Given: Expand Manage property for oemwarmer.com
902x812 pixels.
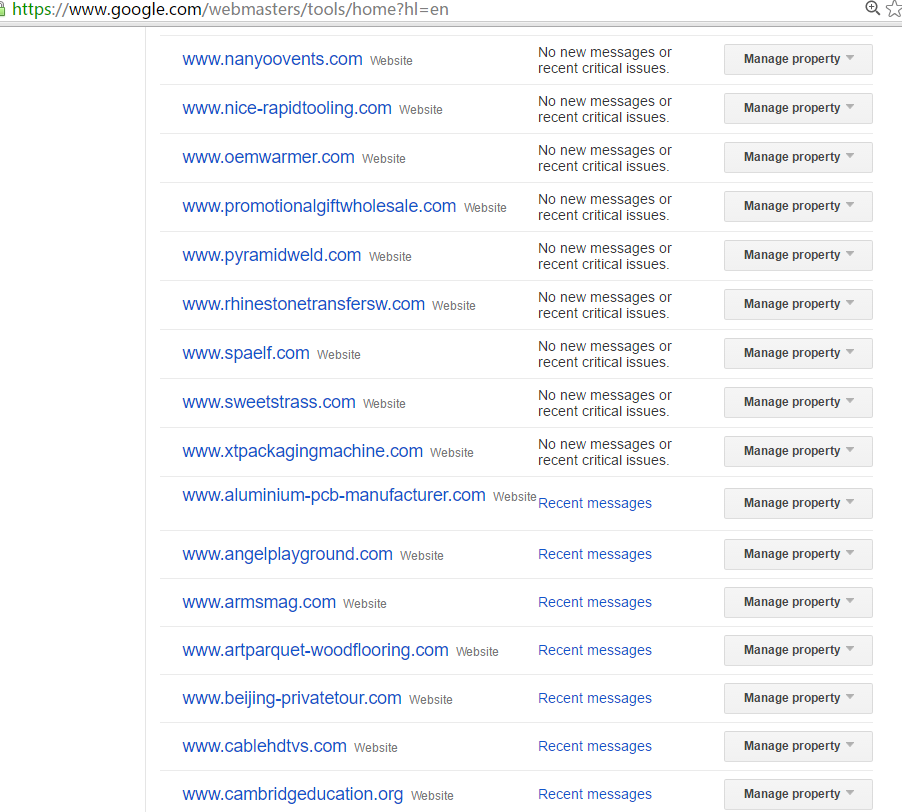Looking at the screenshot, I should coord(798,157).
